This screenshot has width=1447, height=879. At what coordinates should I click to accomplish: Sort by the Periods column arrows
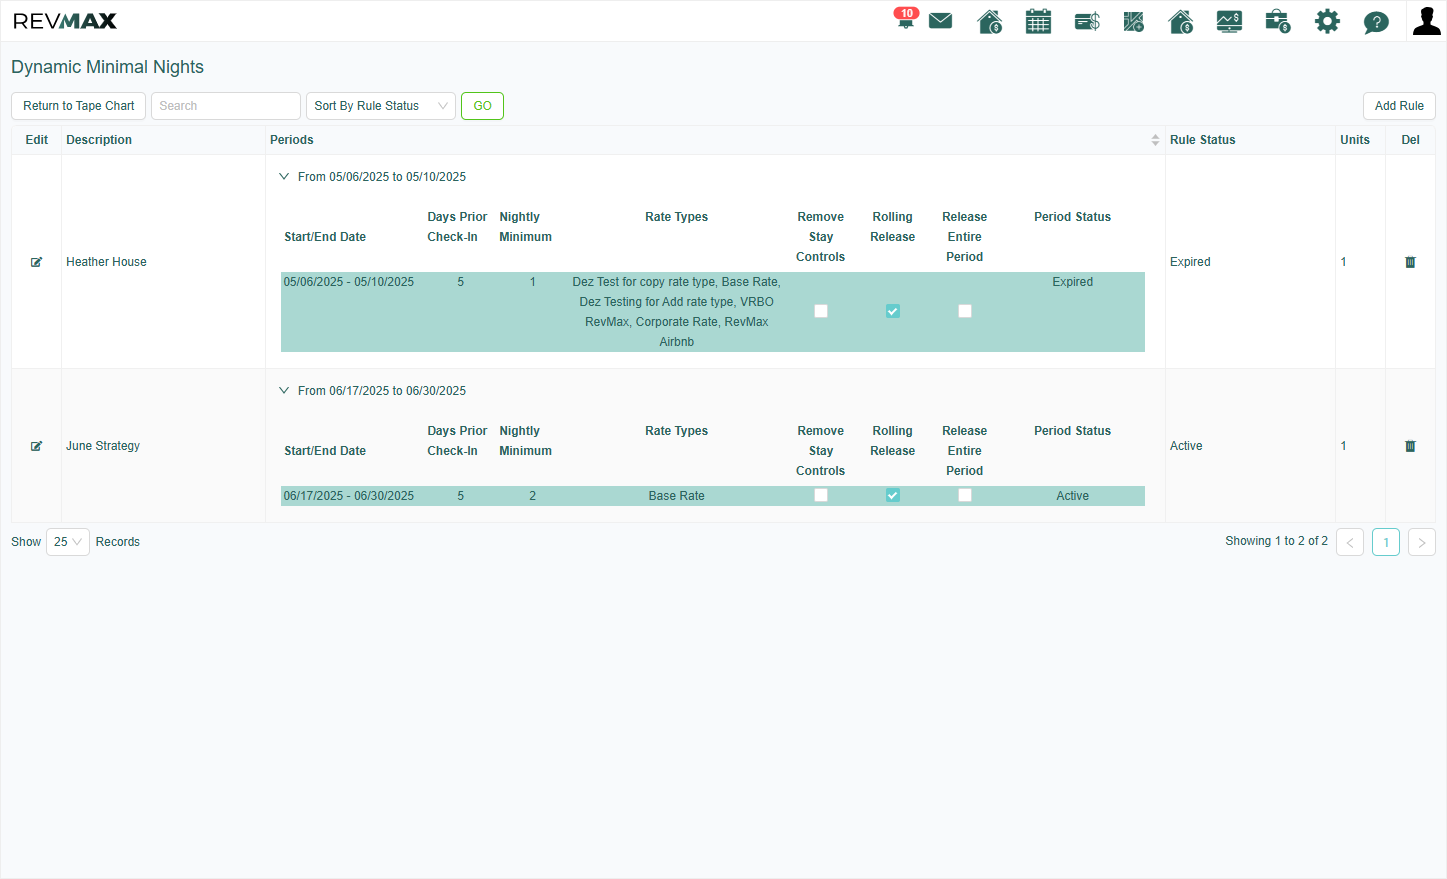[1155, 140]
